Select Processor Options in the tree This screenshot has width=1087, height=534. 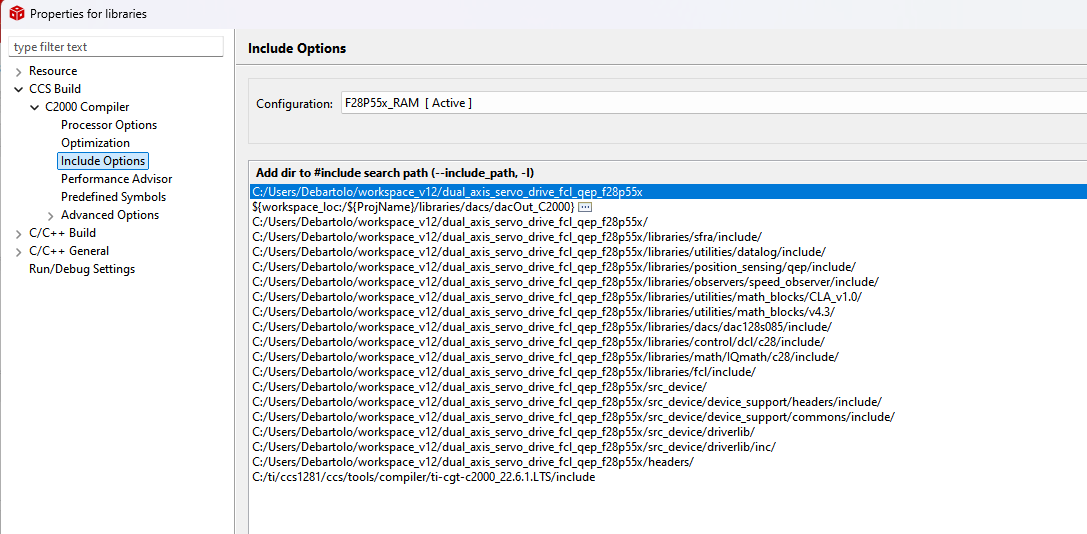(109, 125)
